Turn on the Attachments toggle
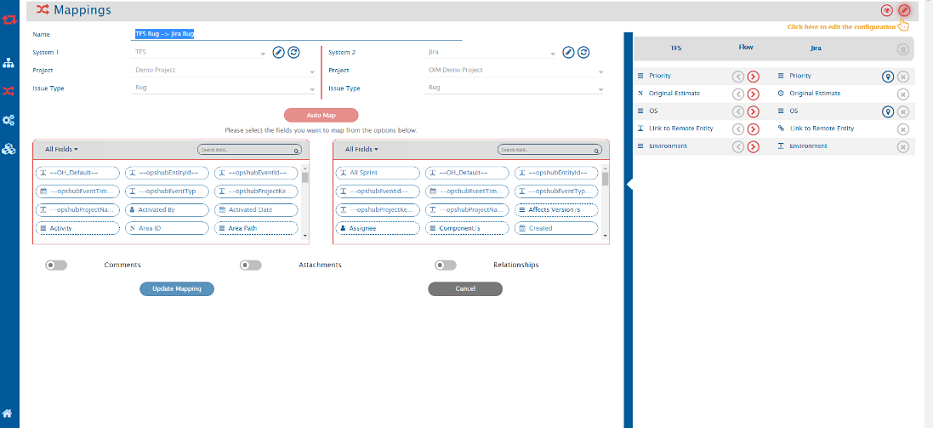 pyautogui.click(x=250, y=265)
